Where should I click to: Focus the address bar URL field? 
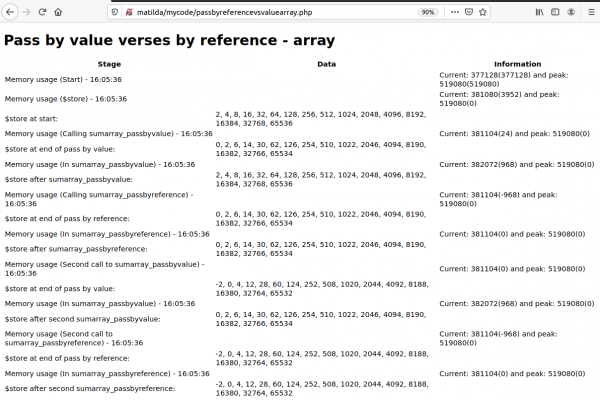click(276, 12)
